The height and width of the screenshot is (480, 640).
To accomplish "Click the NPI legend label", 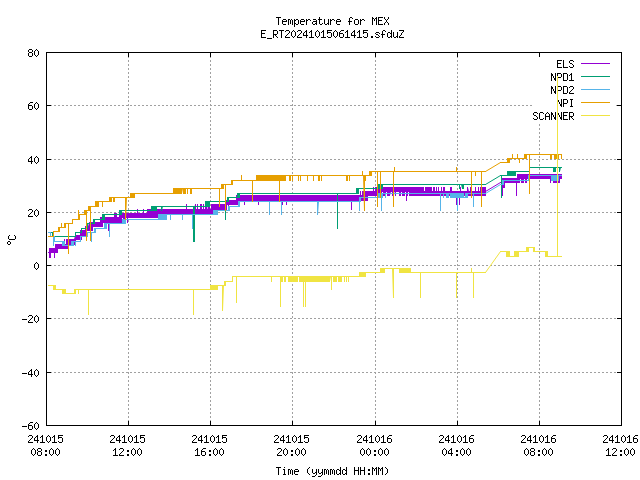I will [x=565, y=103].
